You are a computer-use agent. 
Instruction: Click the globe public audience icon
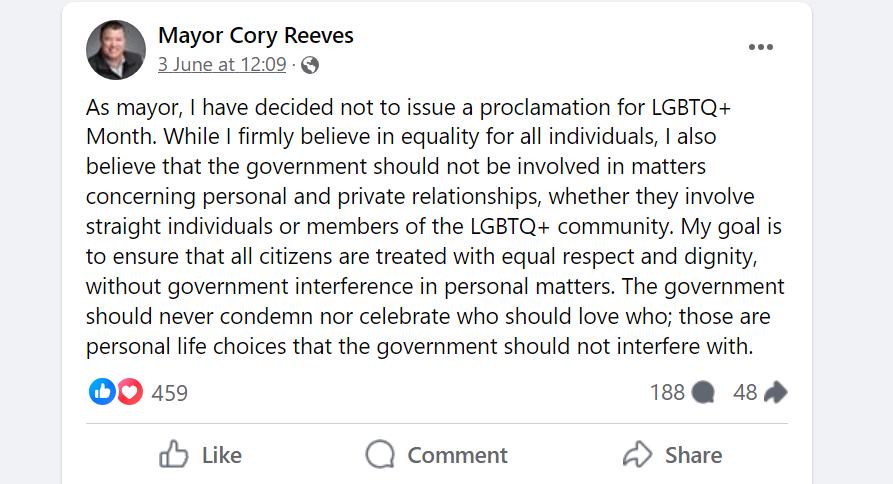click(x=310, y=65)
